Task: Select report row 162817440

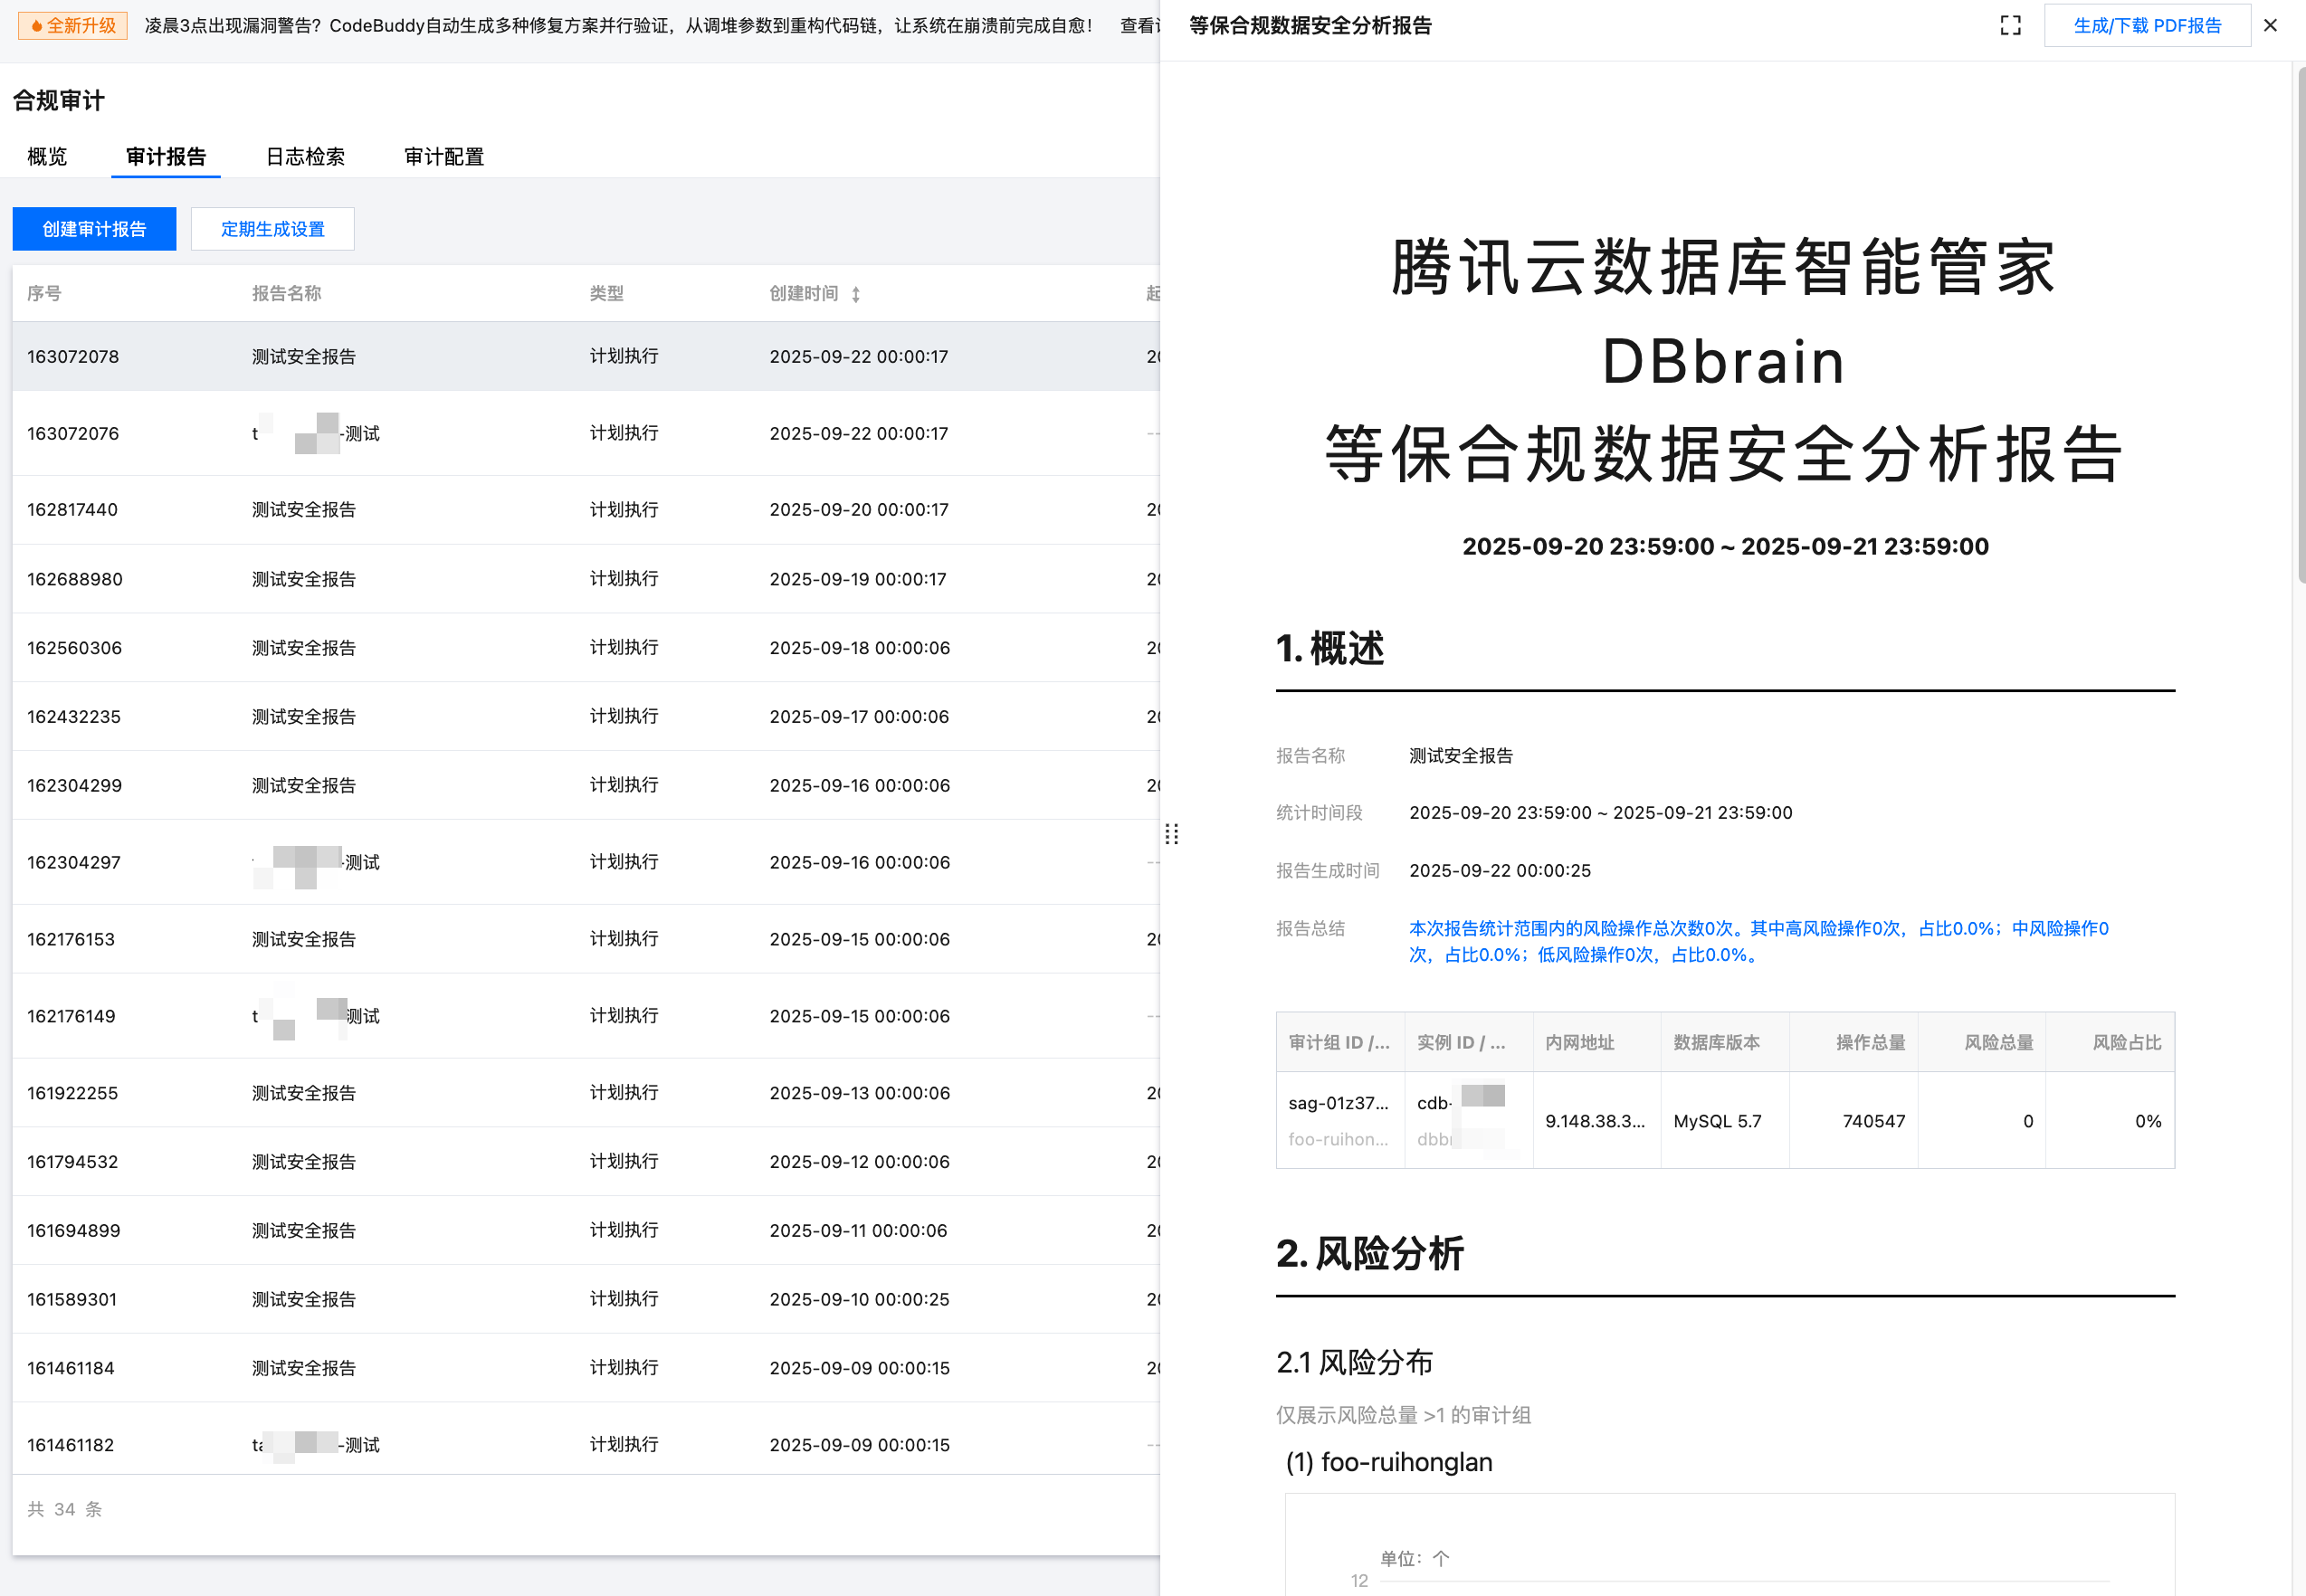Action: 73,510
